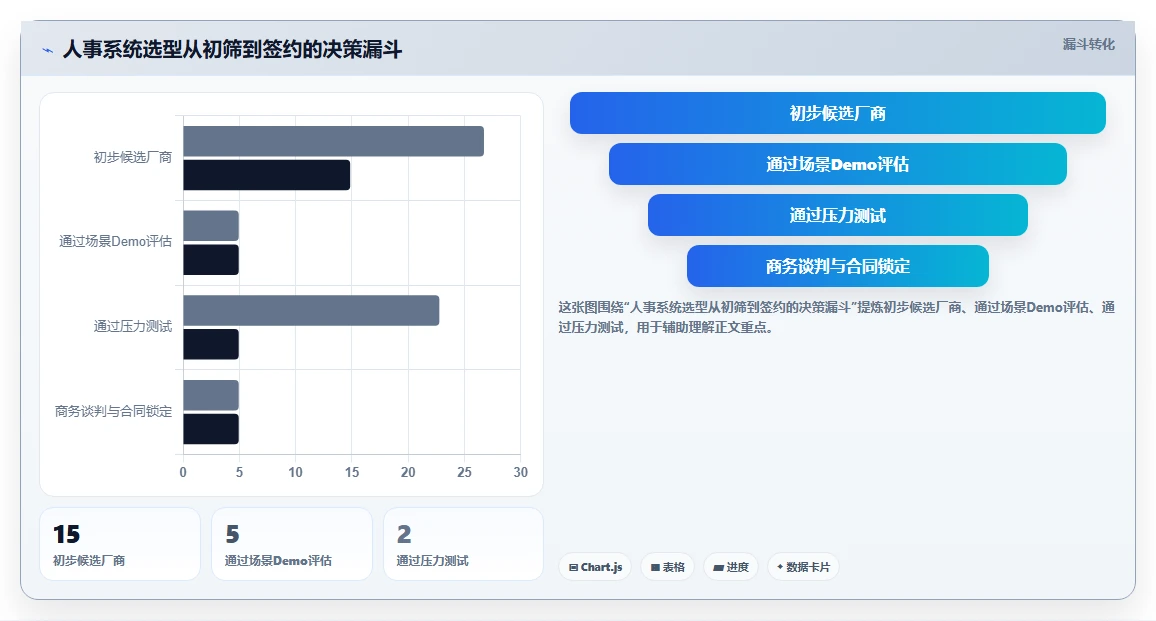Click the small blue icon before the title
The height and width of the screenshot is (621, 1156).
pyautogui.click(x=48, y=50)
